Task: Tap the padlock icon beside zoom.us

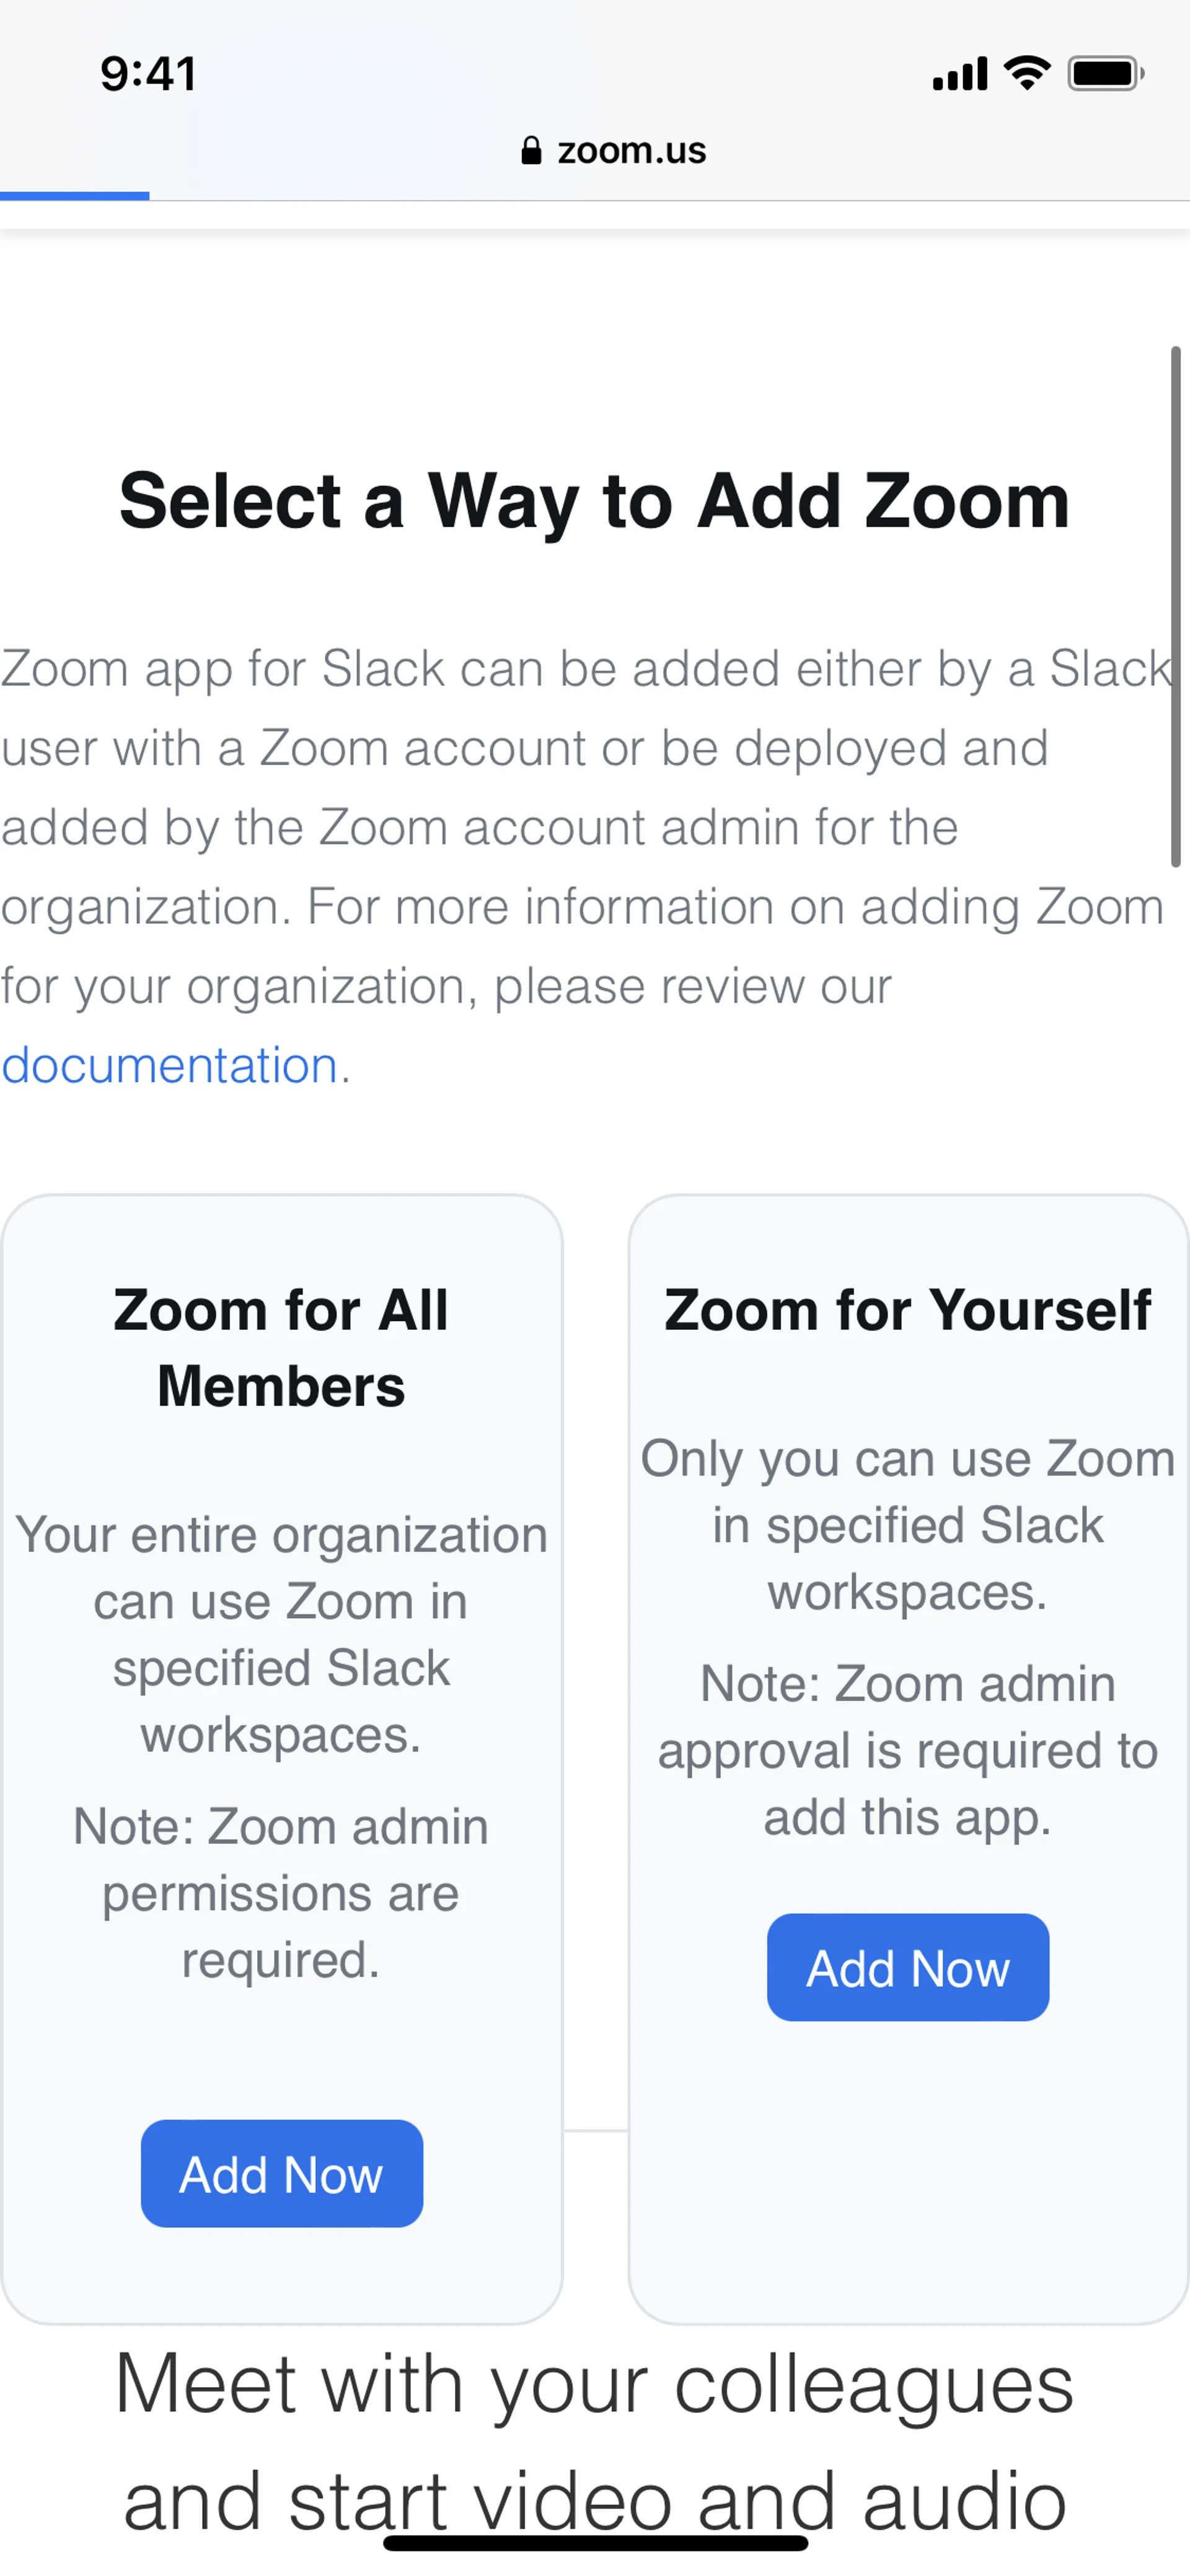Action: pyautogui.click(x=531, y=151)
